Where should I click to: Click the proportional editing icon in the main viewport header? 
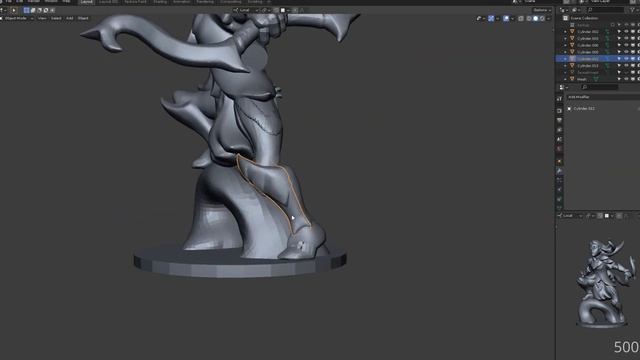pyautogui.click(x=295, y=10)
